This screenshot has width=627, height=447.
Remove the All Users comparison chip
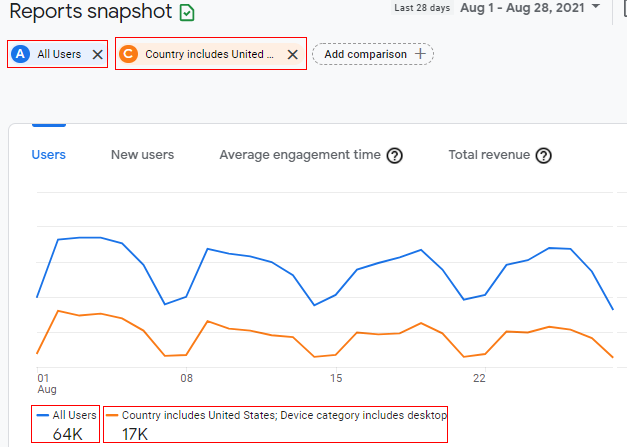click(97, 54)
